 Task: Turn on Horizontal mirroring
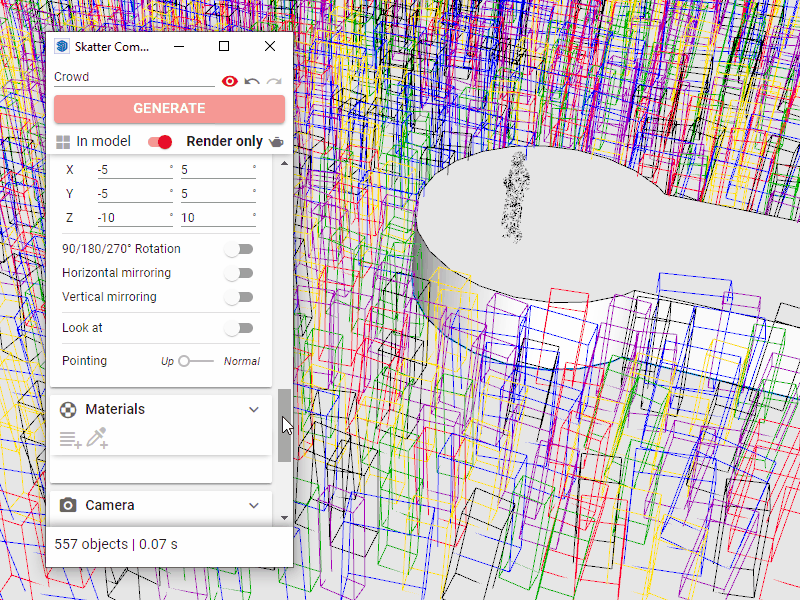pos(239,273)
